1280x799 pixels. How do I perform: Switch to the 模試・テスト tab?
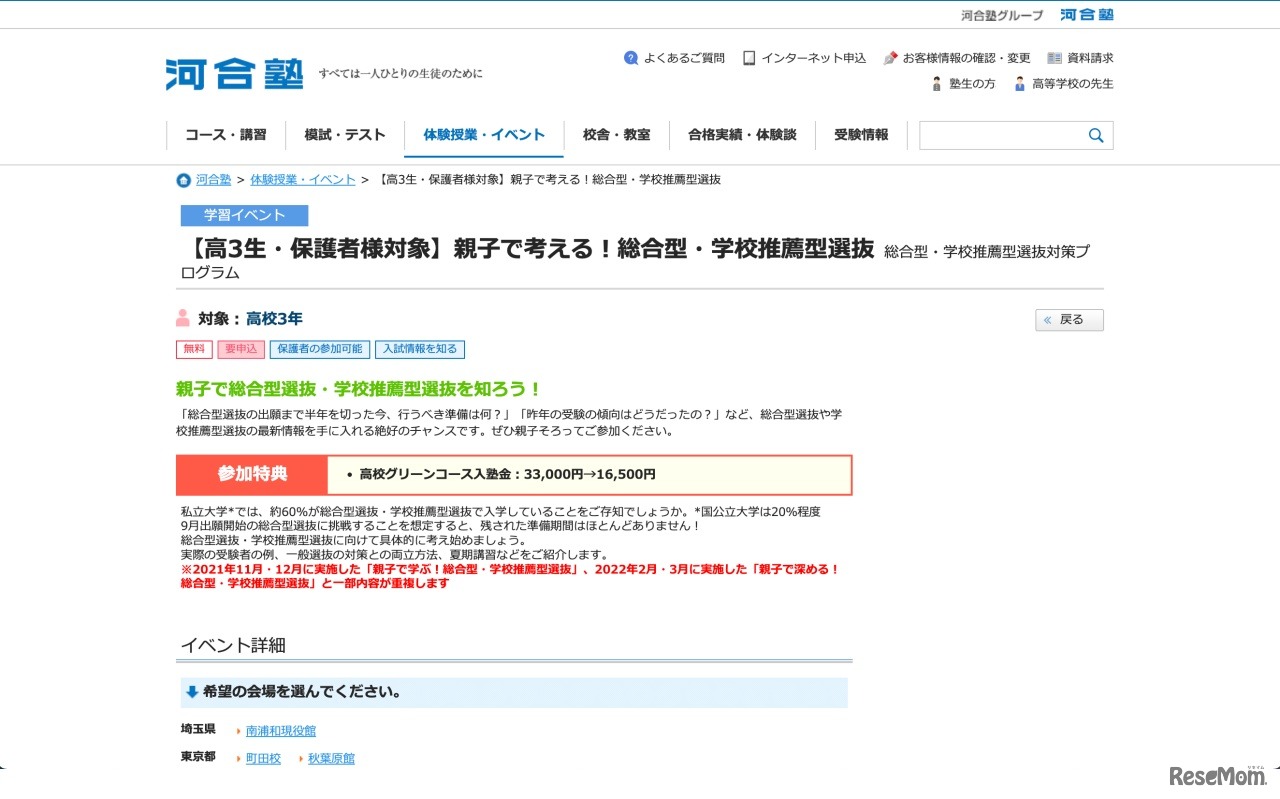pyautogui.click(x=345, y=134)
